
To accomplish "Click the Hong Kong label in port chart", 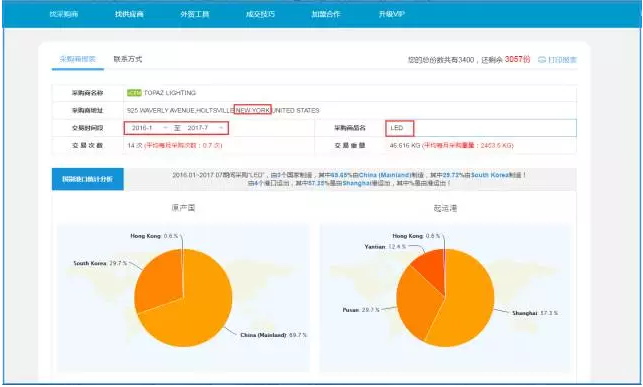I will pyautogui.click(x=416, y=236).
